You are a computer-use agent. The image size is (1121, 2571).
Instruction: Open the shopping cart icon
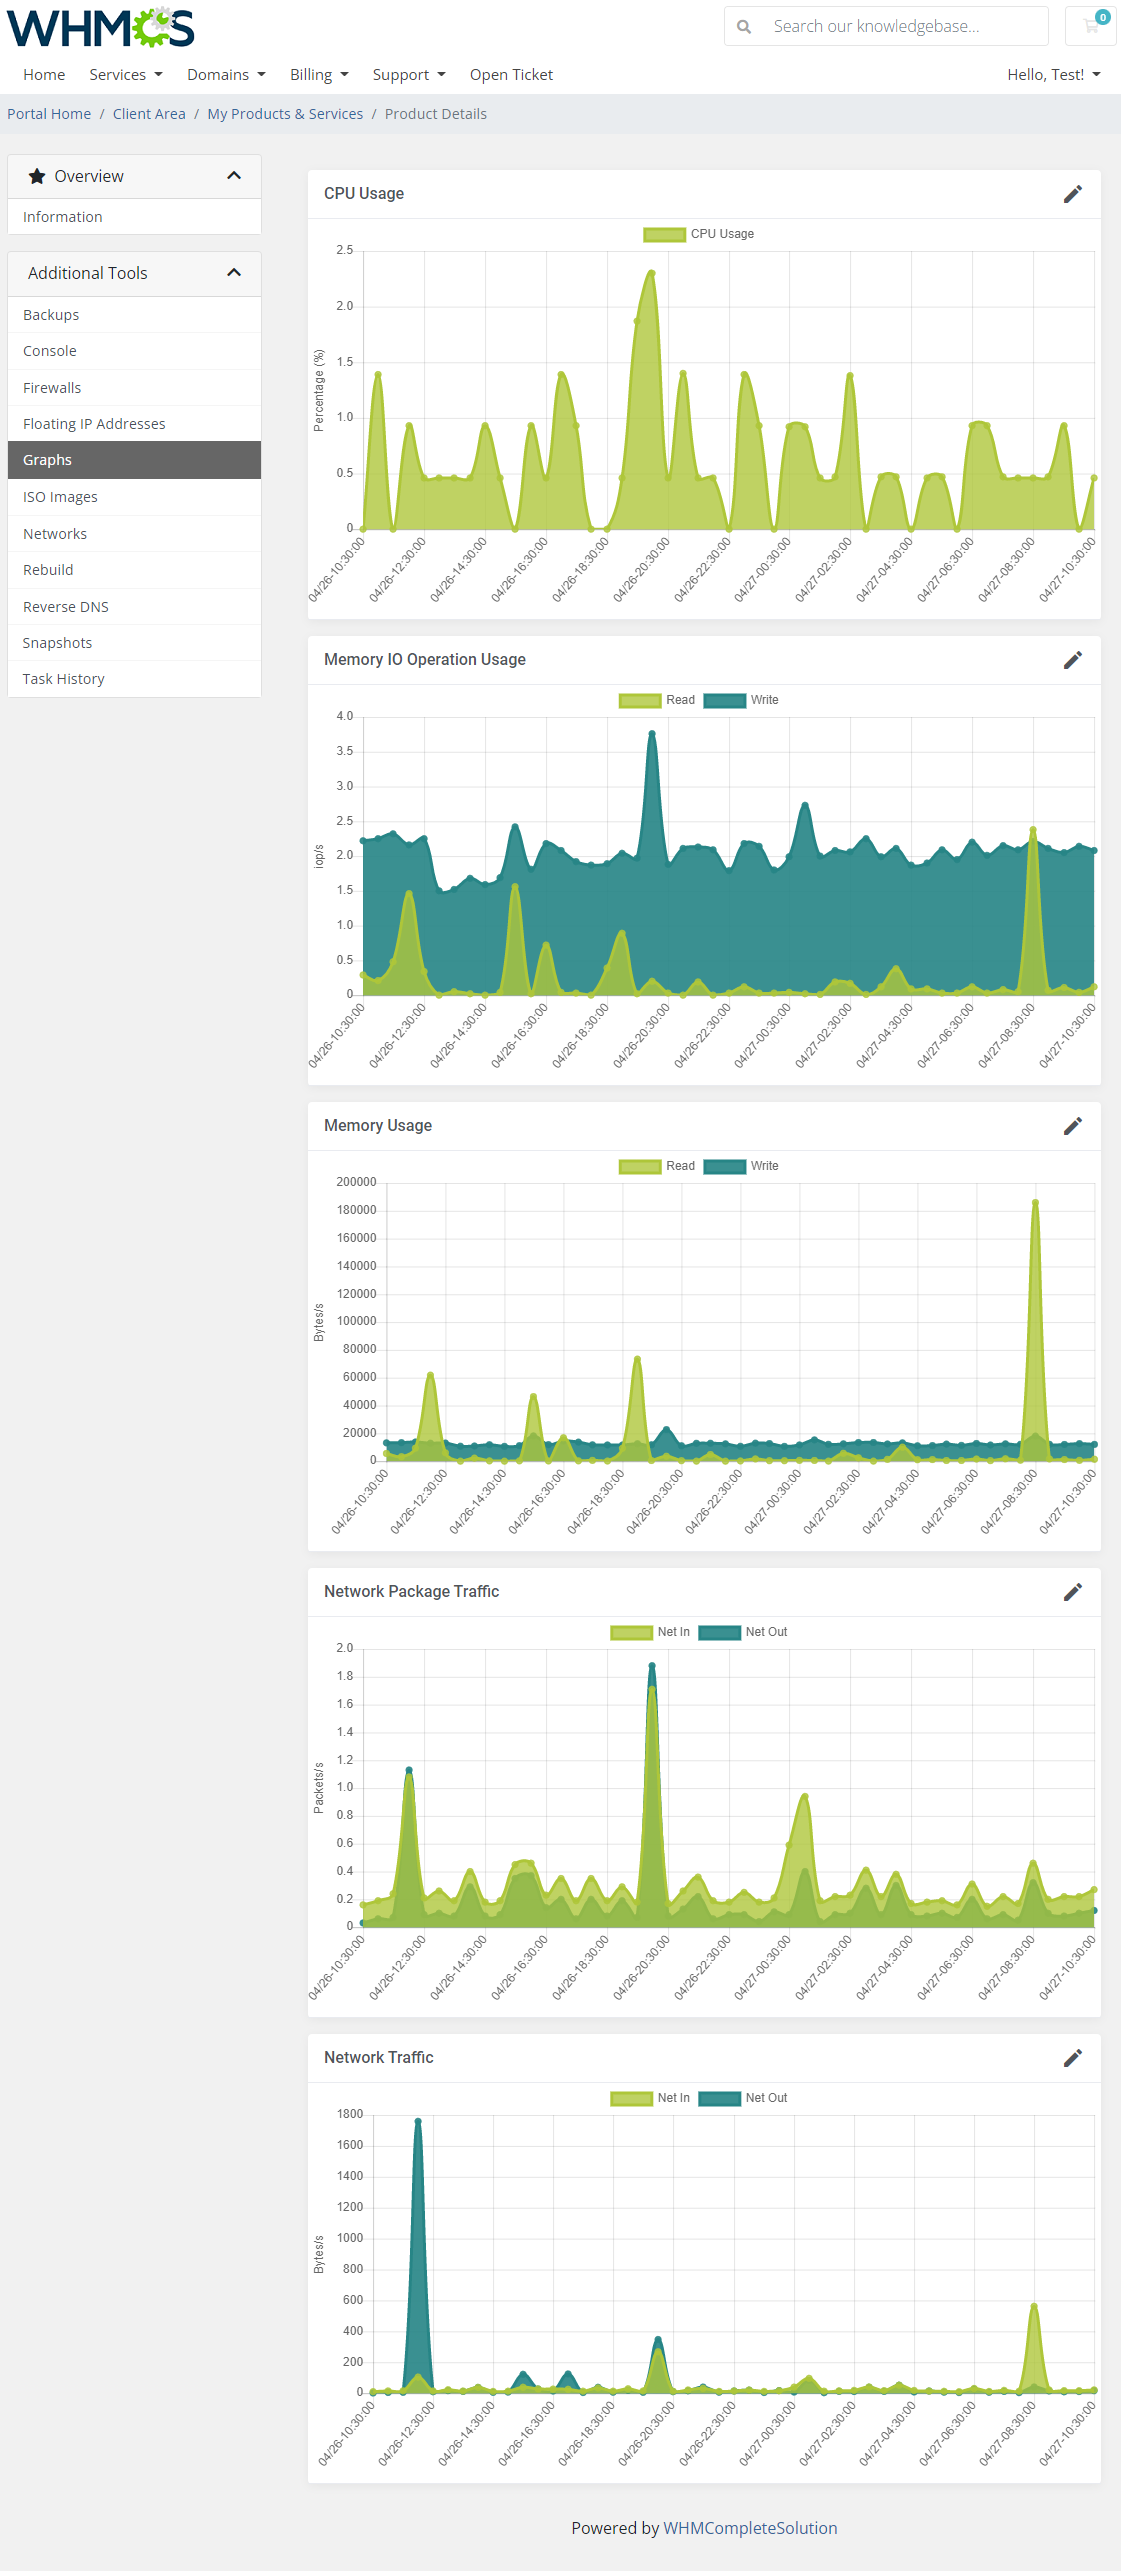point(1091,26)
